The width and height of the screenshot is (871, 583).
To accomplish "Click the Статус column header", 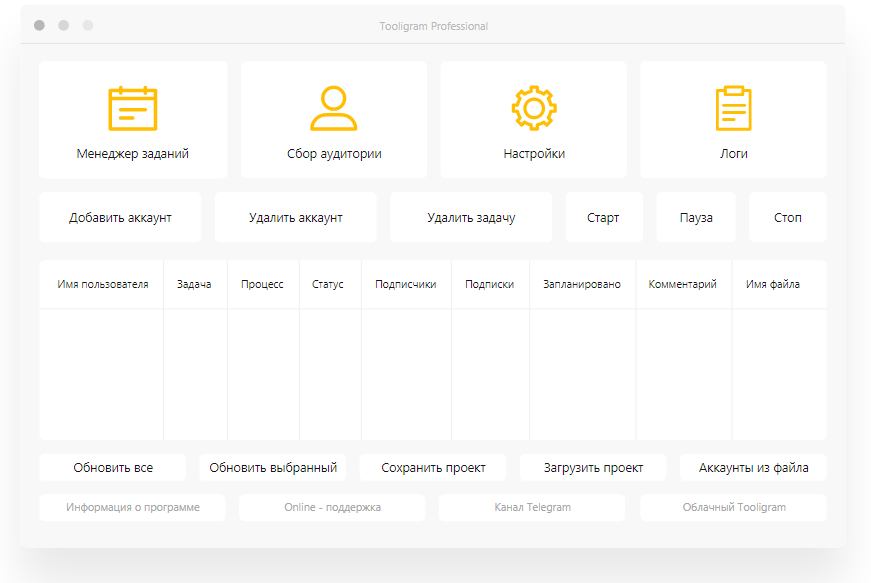I will point(327,284).
